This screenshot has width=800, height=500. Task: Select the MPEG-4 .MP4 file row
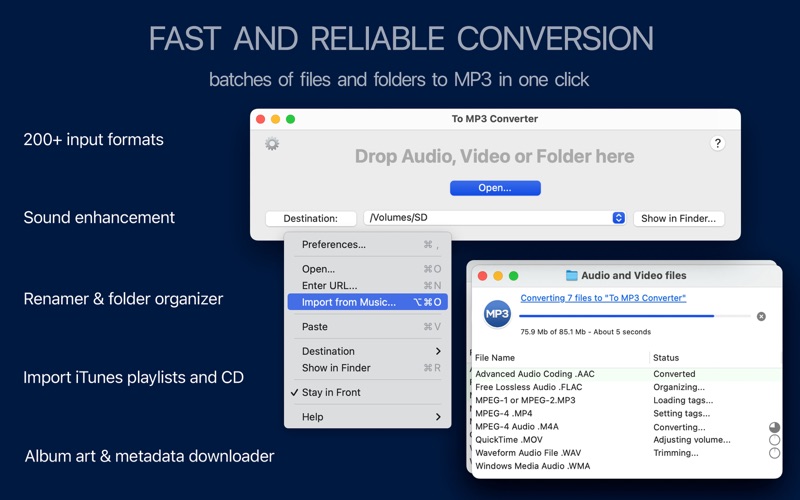[x=628, y=414]
